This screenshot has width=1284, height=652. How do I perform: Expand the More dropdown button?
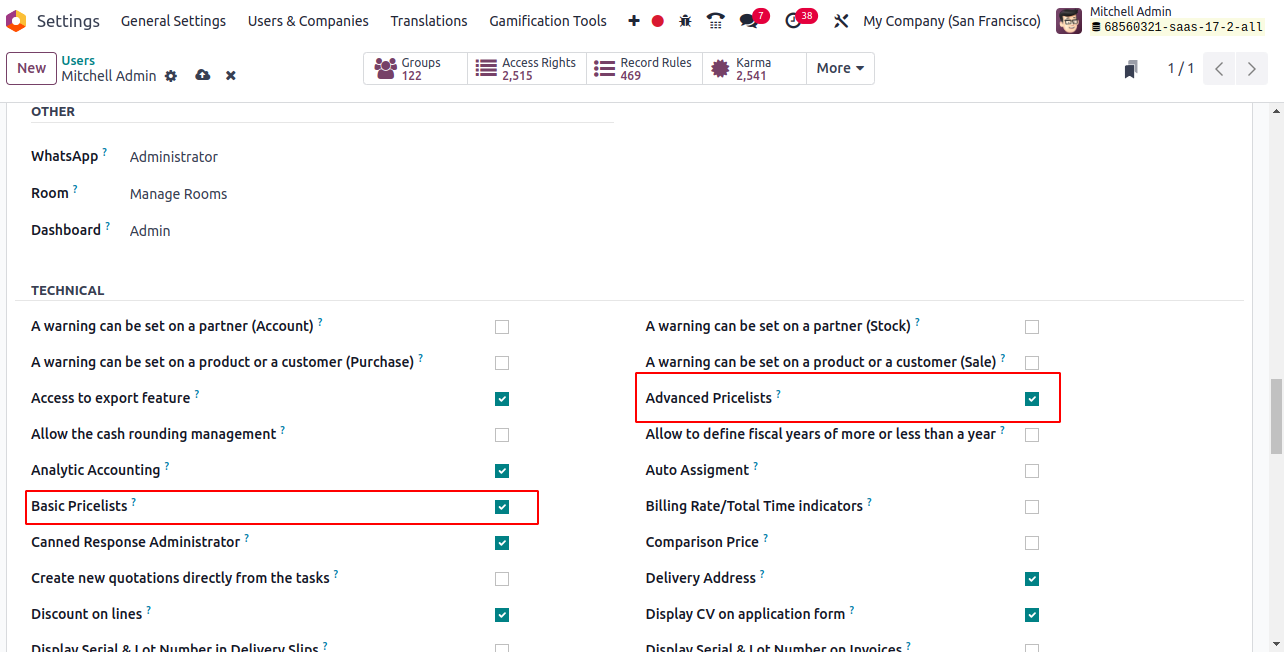click(840, 68)
